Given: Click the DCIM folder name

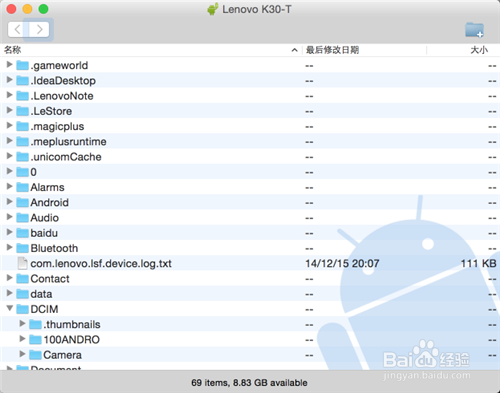Looking at the screenshot, I should (x=44, y=309).
